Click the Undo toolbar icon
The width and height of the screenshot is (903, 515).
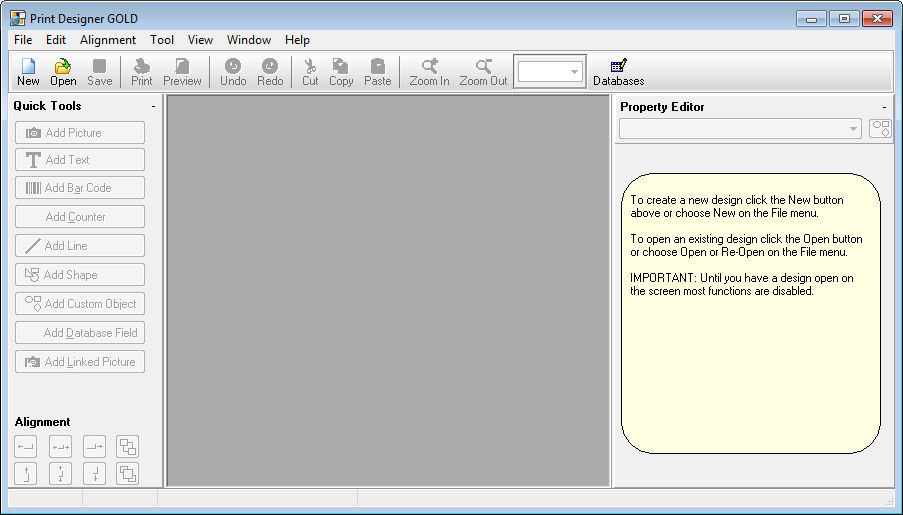(x=233, y=73)
